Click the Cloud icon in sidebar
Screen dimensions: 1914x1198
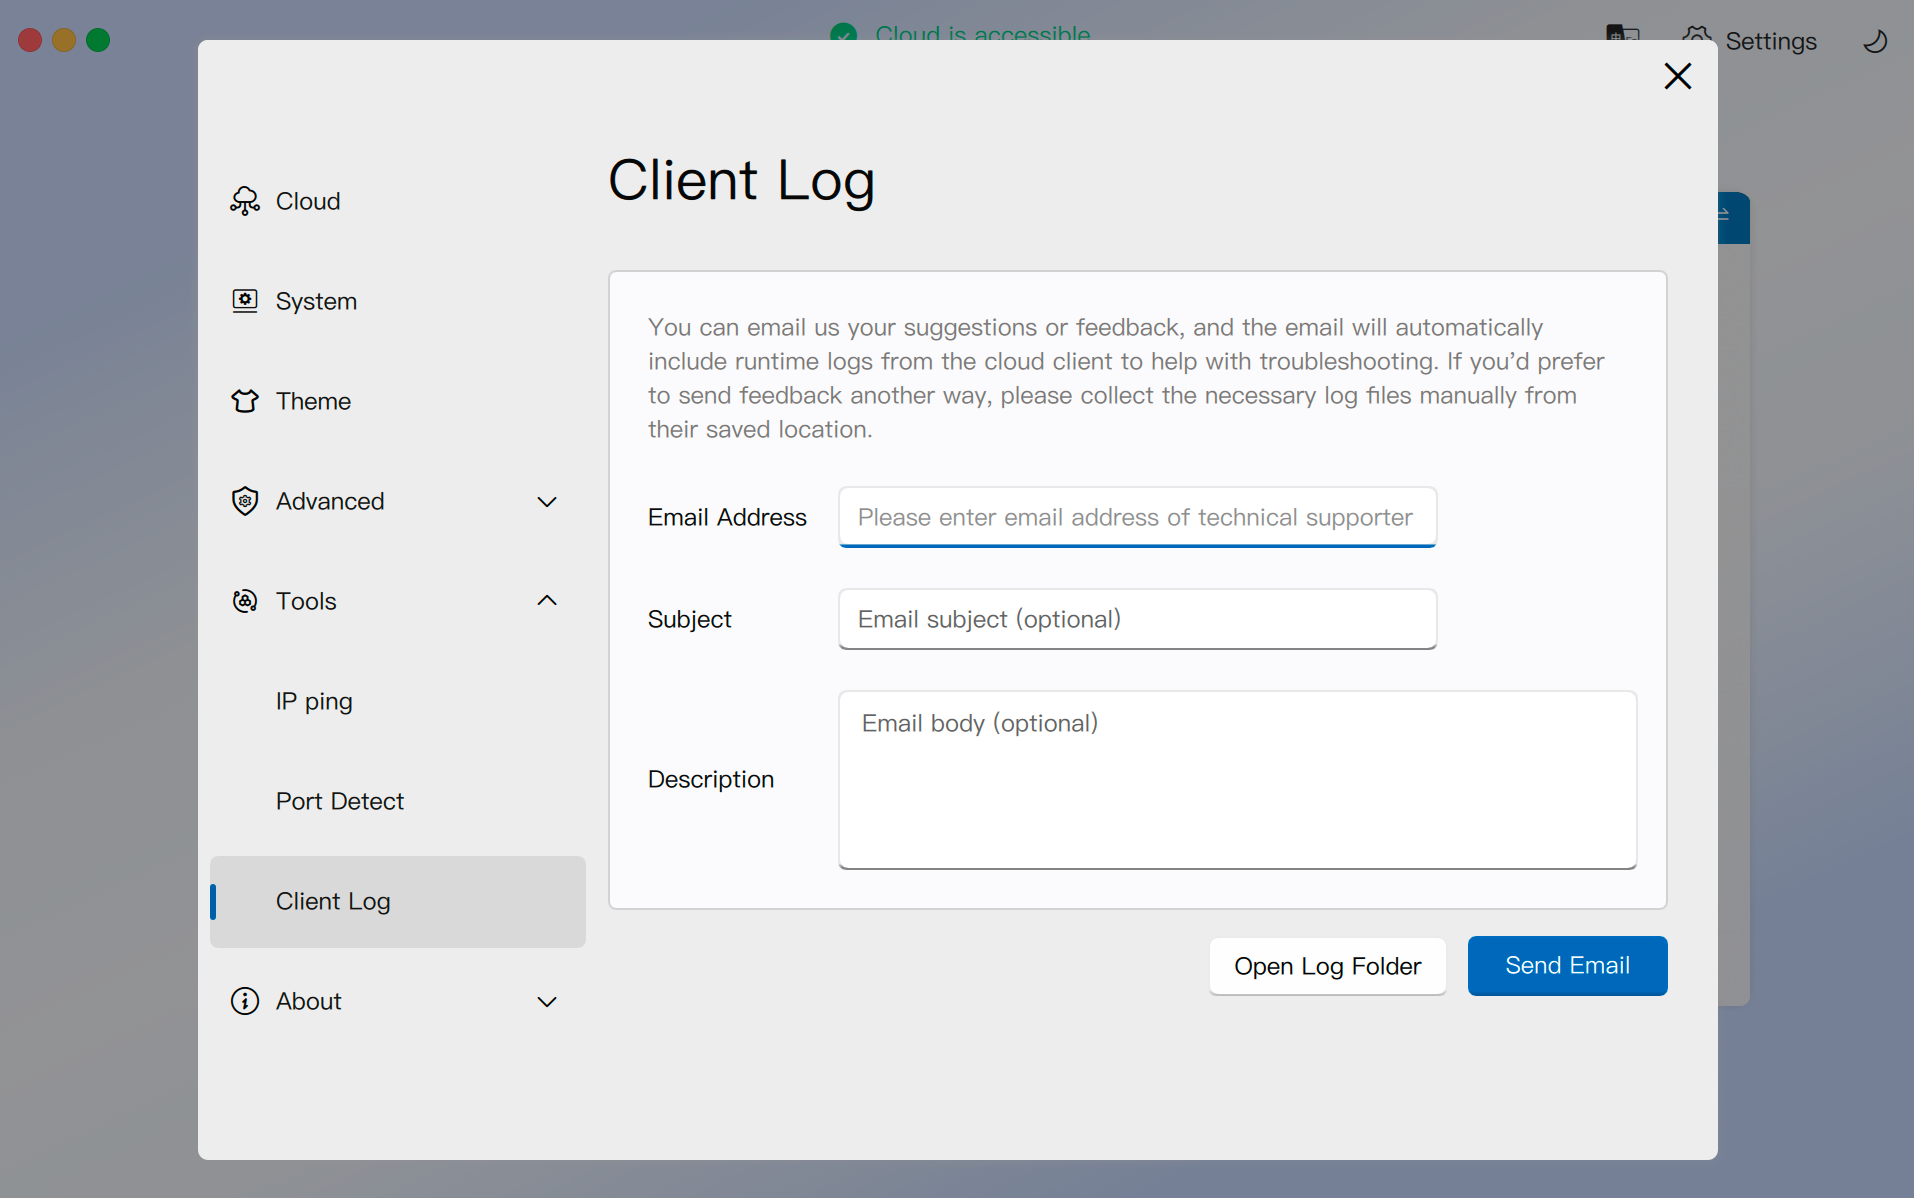pos(245,201)
